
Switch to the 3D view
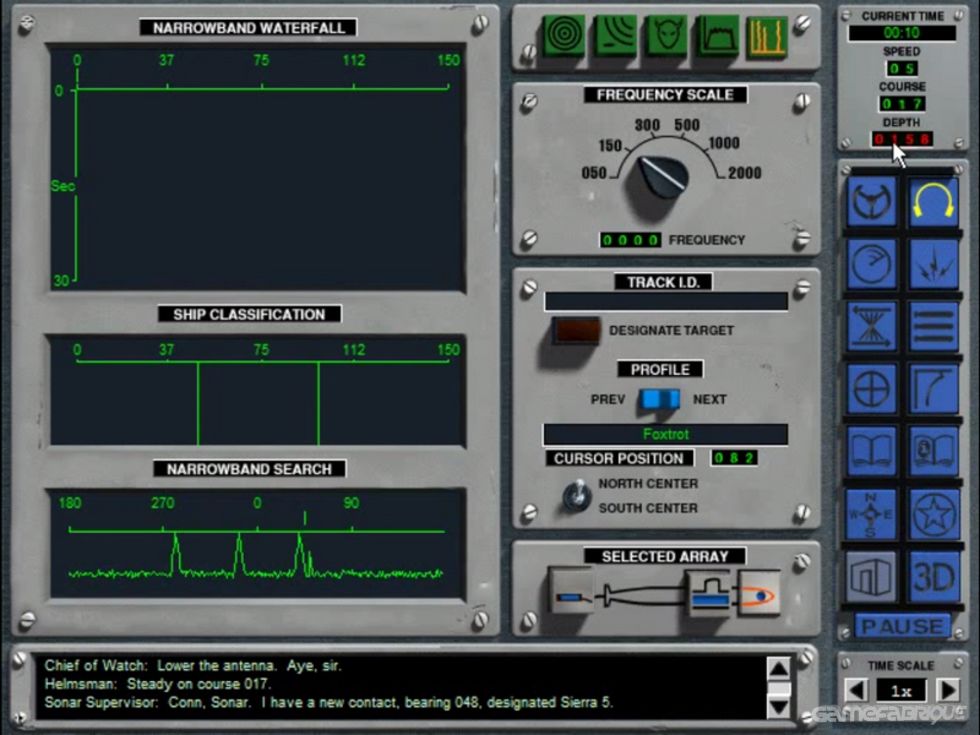(933, 577)
